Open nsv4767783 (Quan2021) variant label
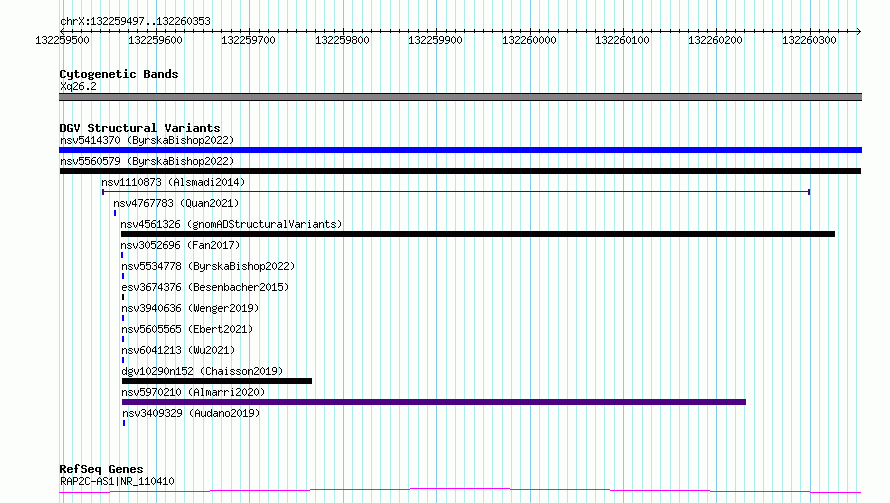Viewport: 890px width, 503px height. click(176, 203)
